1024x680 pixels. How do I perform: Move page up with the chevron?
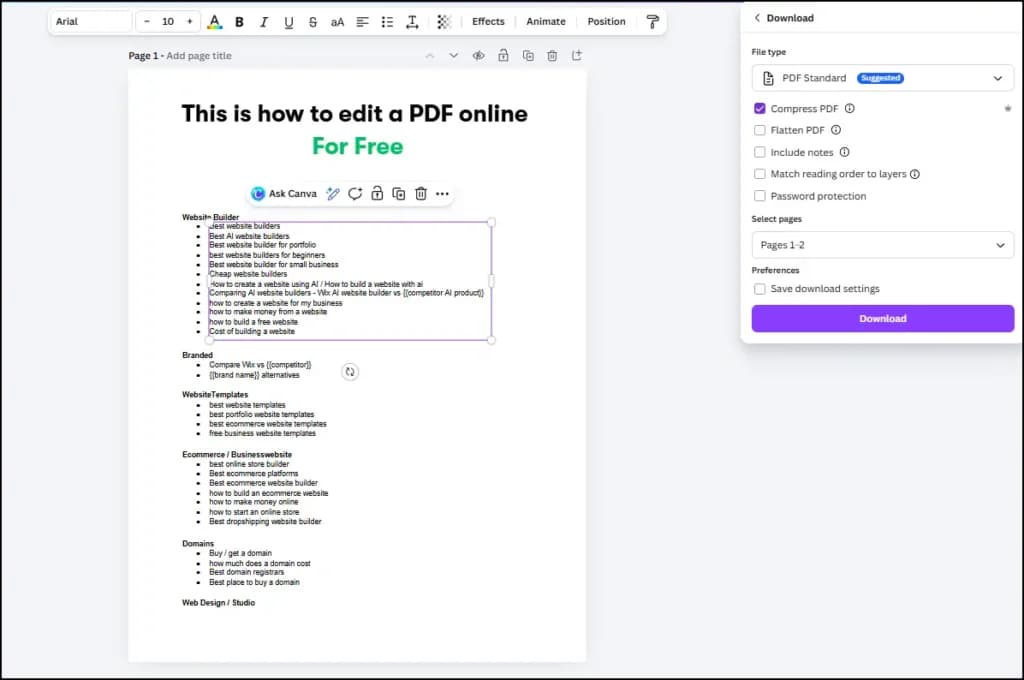click(430, 56)
